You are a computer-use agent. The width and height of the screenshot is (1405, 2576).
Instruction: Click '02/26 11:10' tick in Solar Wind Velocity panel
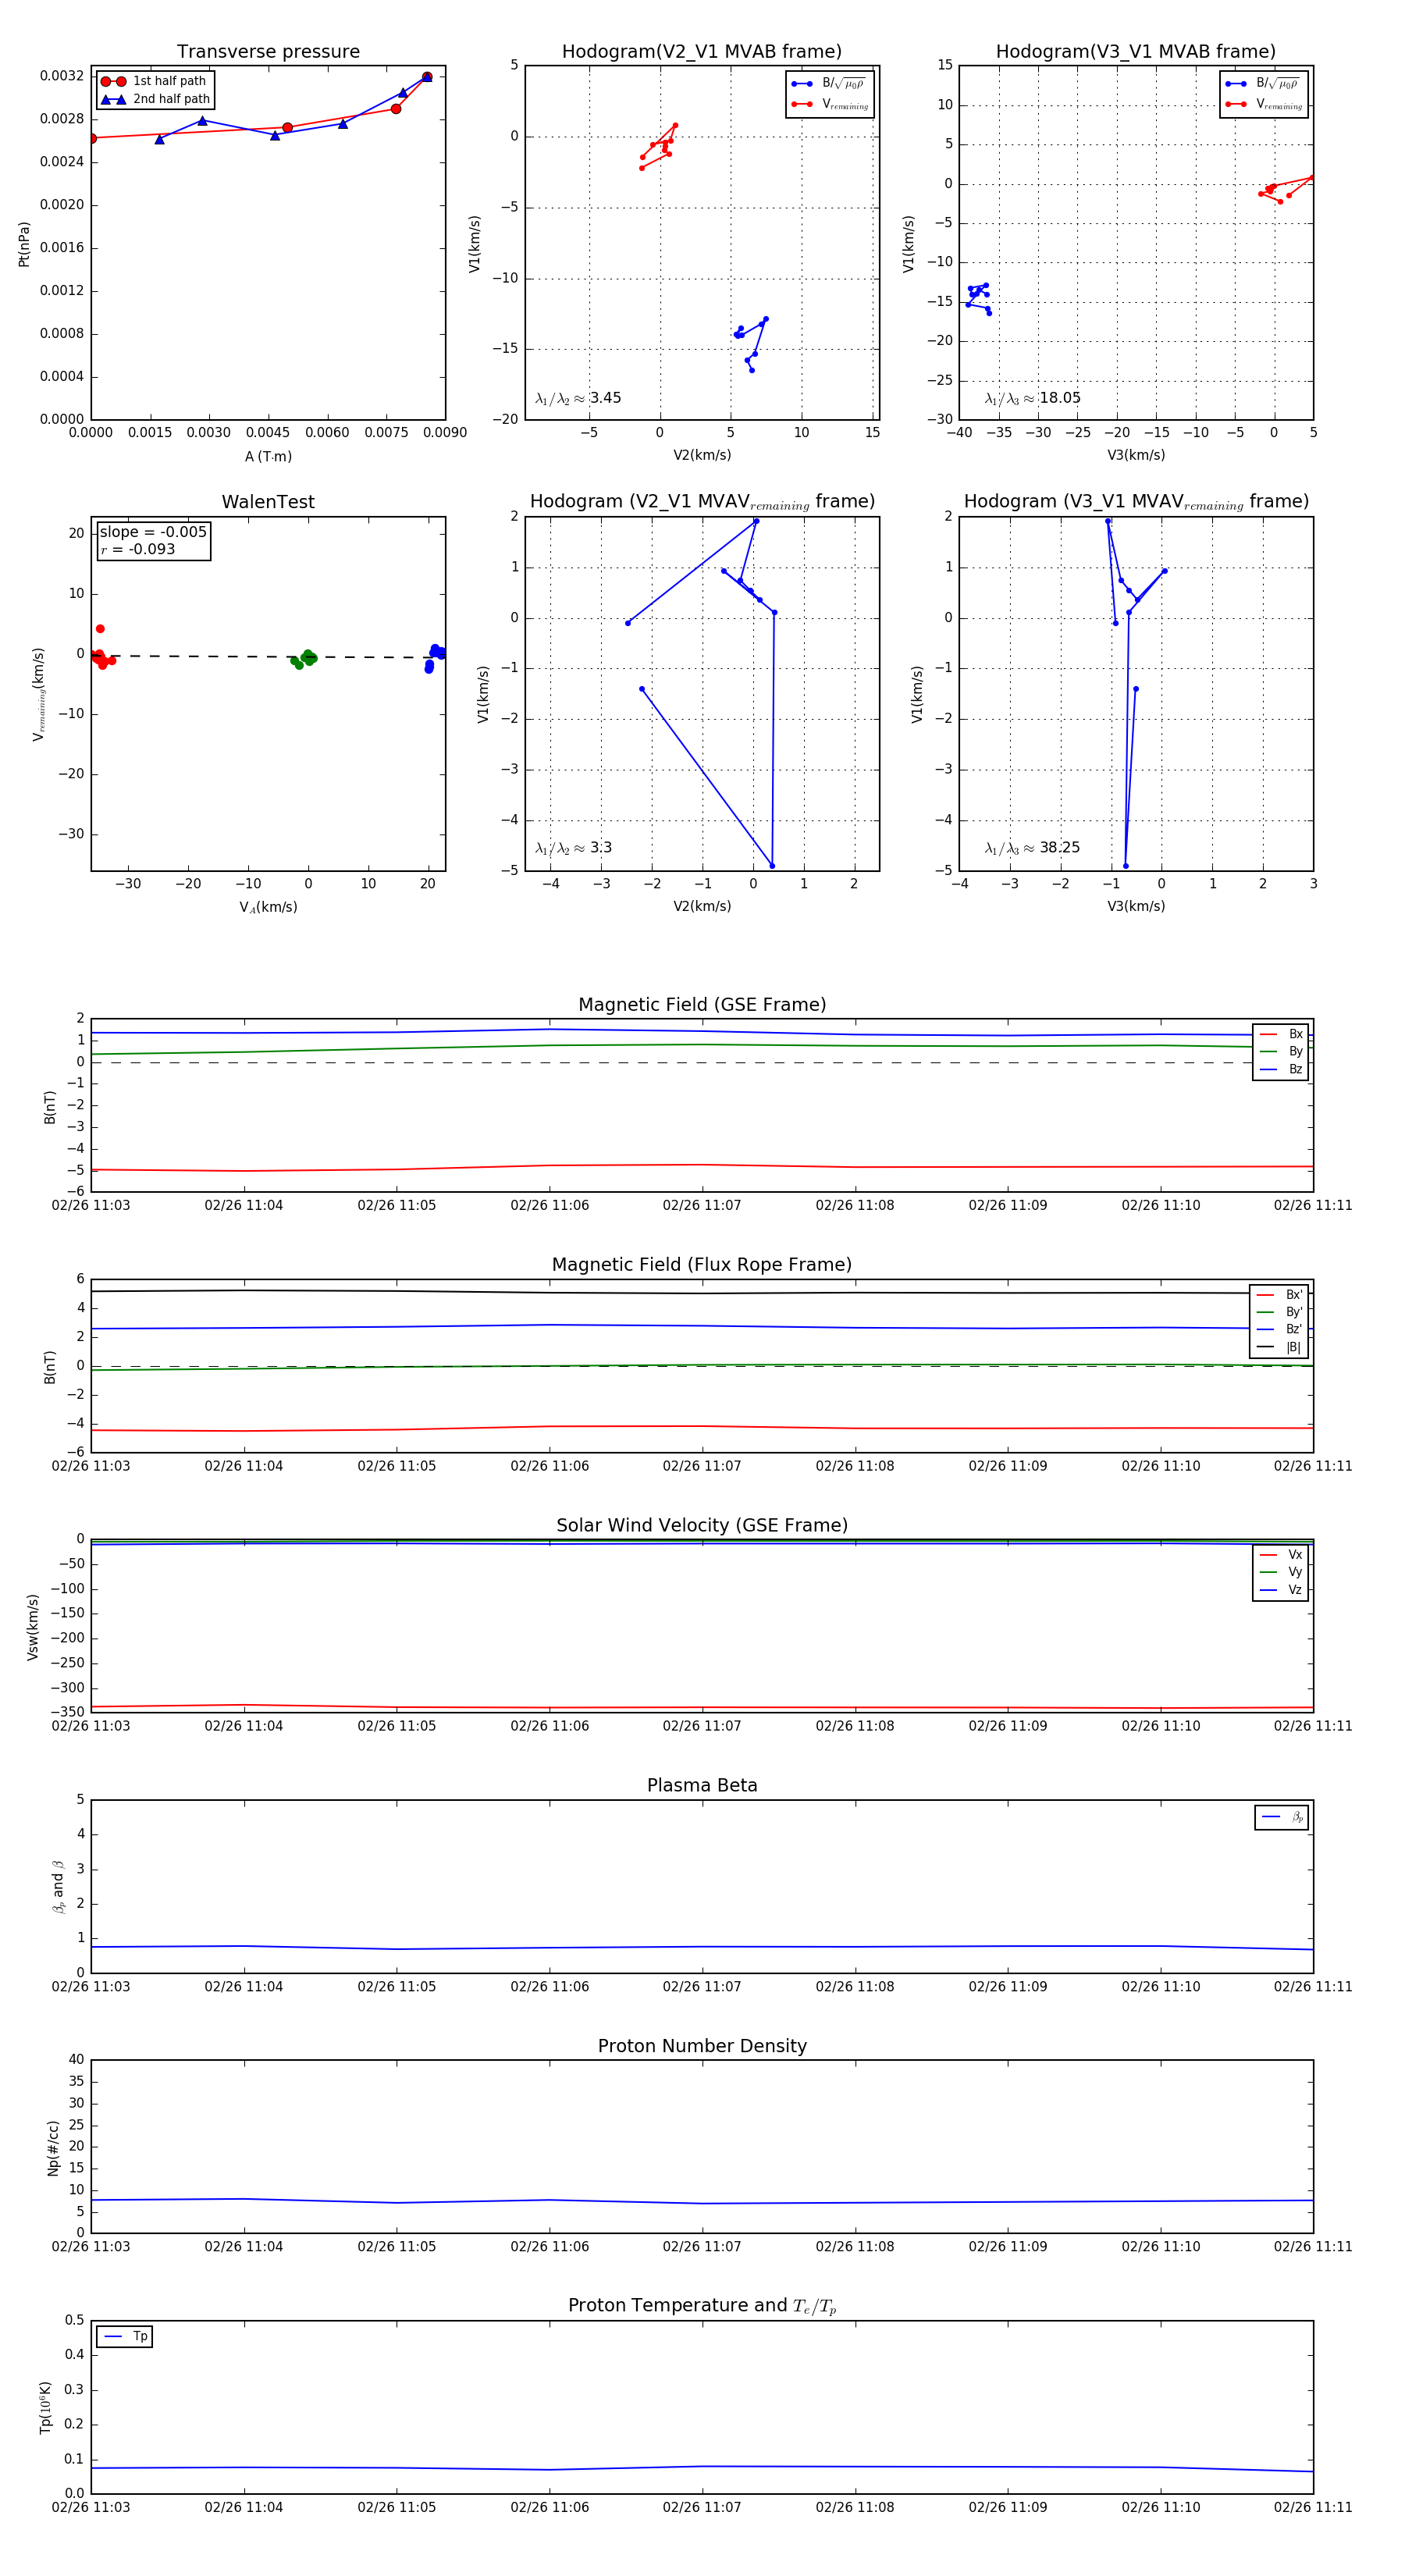(x=1161, y=1725)
